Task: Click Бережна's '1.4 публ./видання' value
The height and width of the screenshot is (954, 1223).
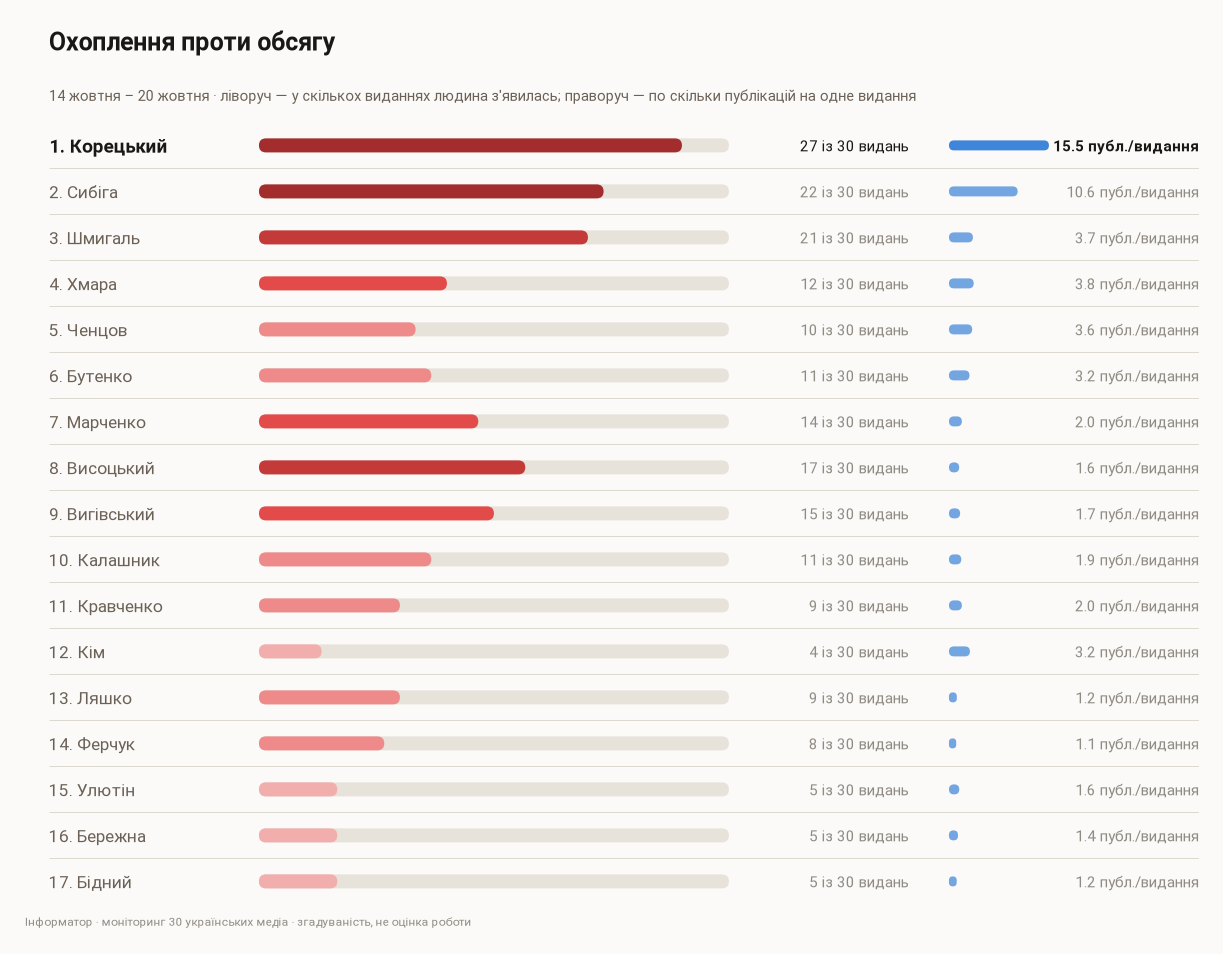Action: coord(1137,836)
